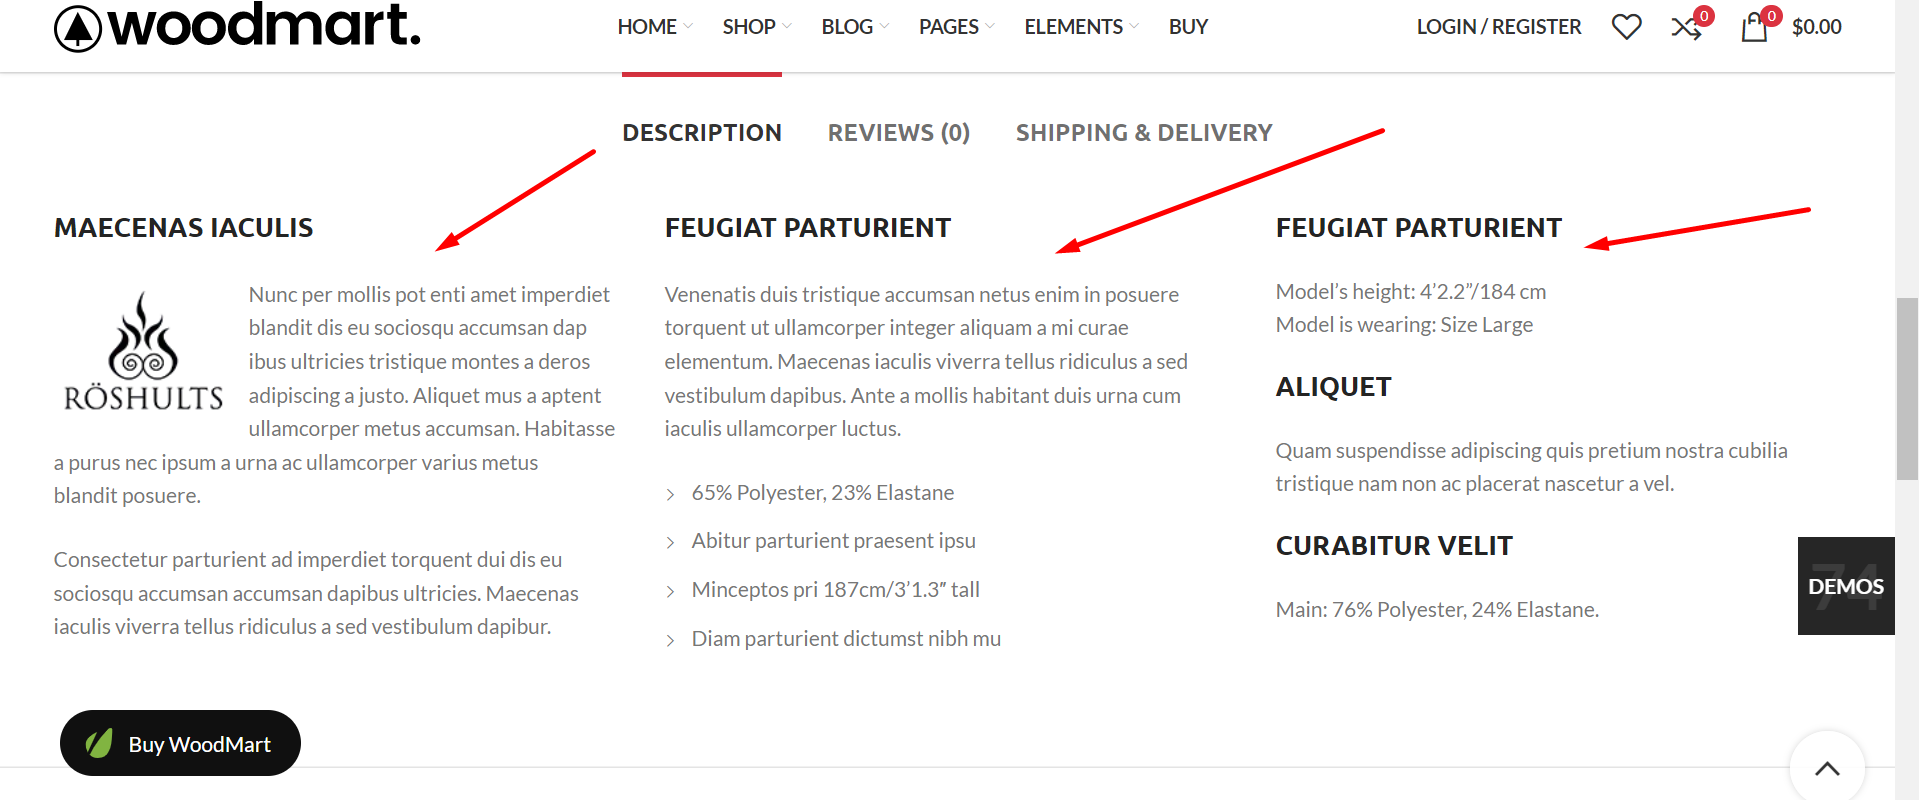The image size is (1919, 800).
Task: Click the Login / Register link
Action: point(1498,27)
